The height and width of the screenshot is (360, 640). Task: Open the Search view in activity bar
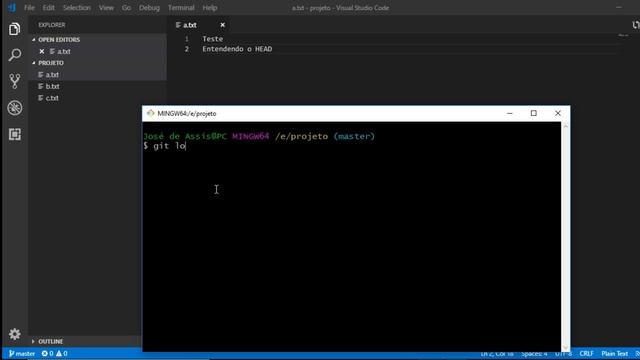15,55
